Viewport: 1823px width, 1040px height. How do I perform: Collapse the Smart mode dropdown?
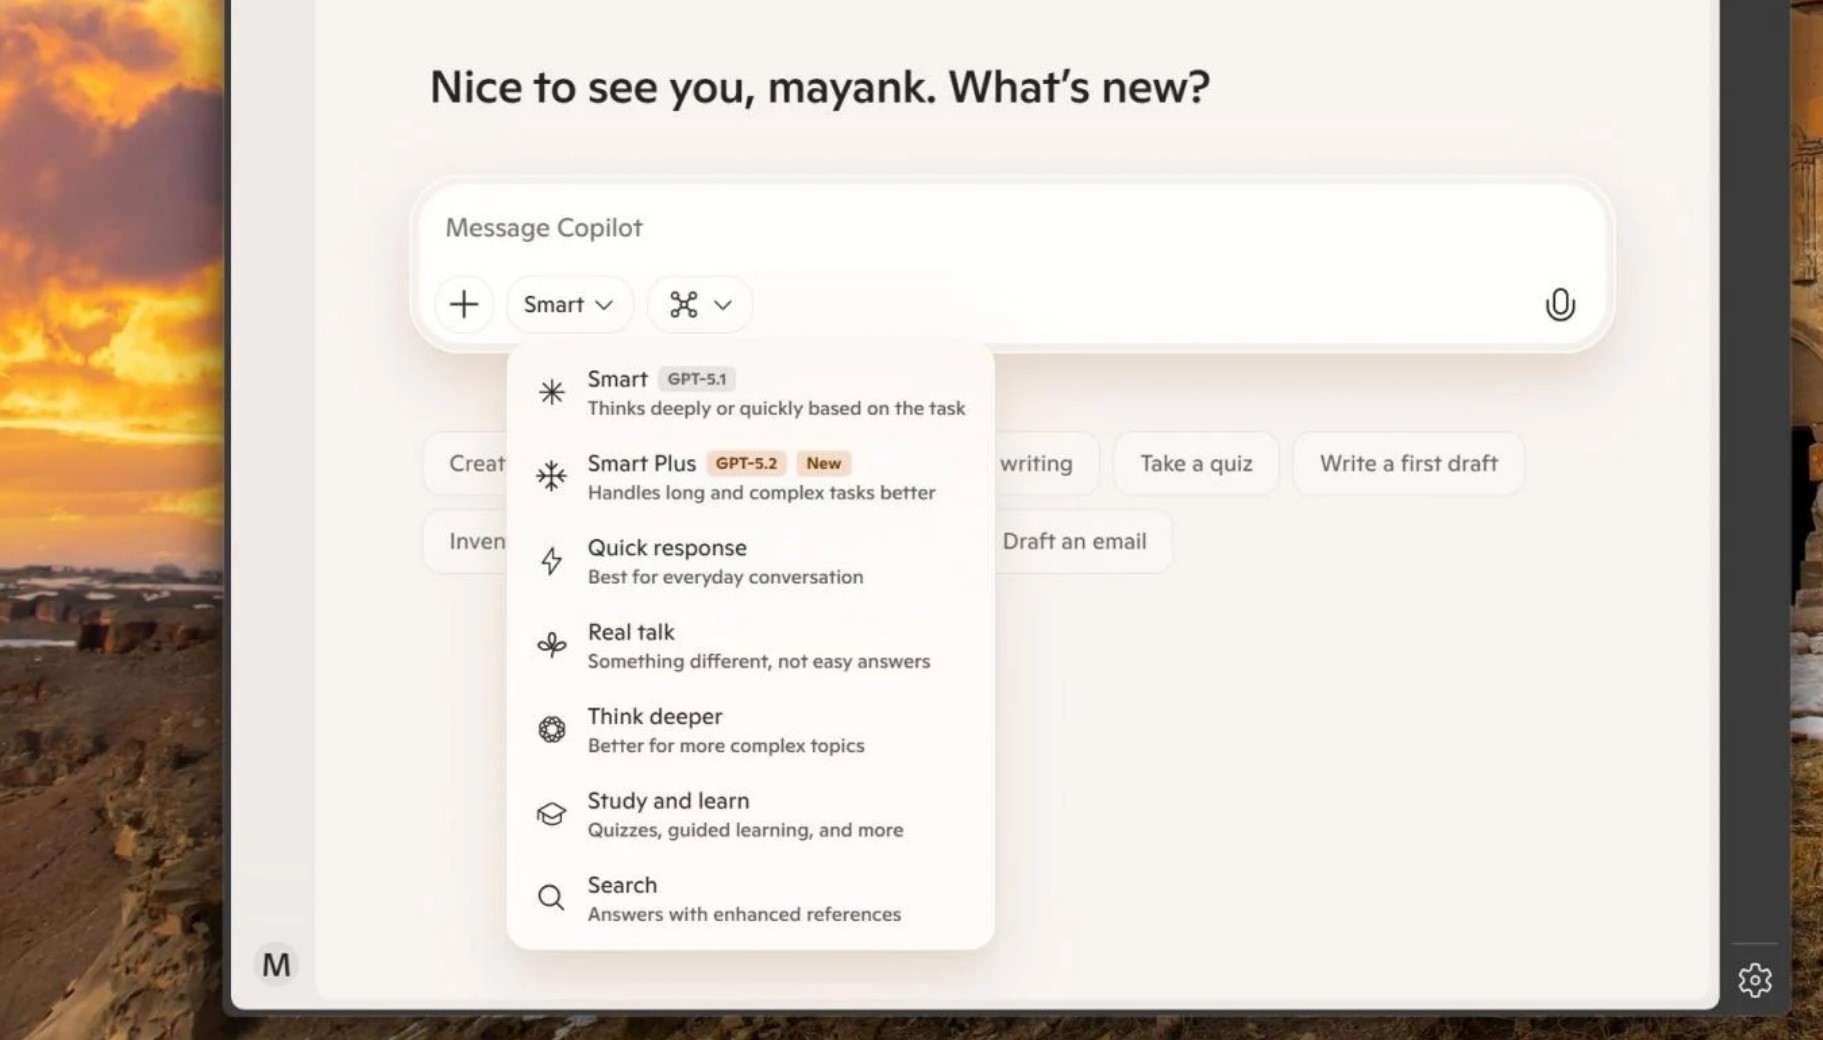568,304
